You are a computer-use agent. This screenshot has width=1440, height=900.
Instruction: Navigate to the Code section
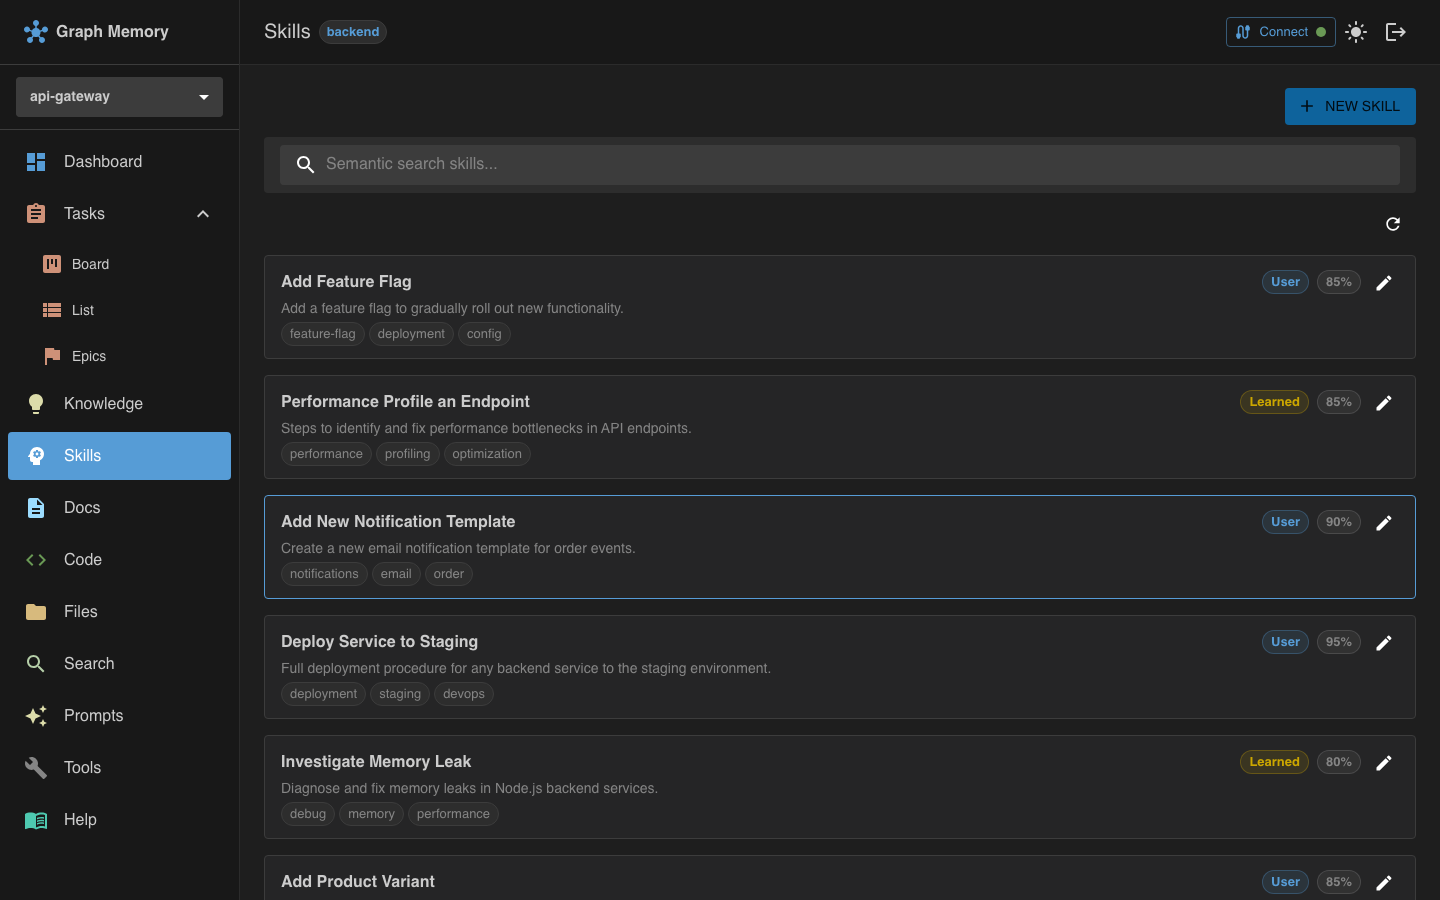[83, 560]
